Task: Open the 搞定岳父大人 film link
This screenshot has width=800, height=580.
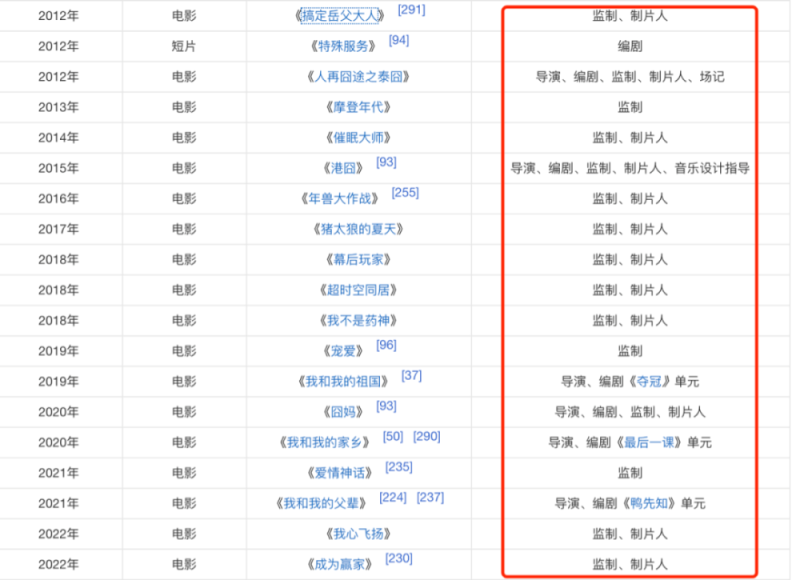Action: 343,16
